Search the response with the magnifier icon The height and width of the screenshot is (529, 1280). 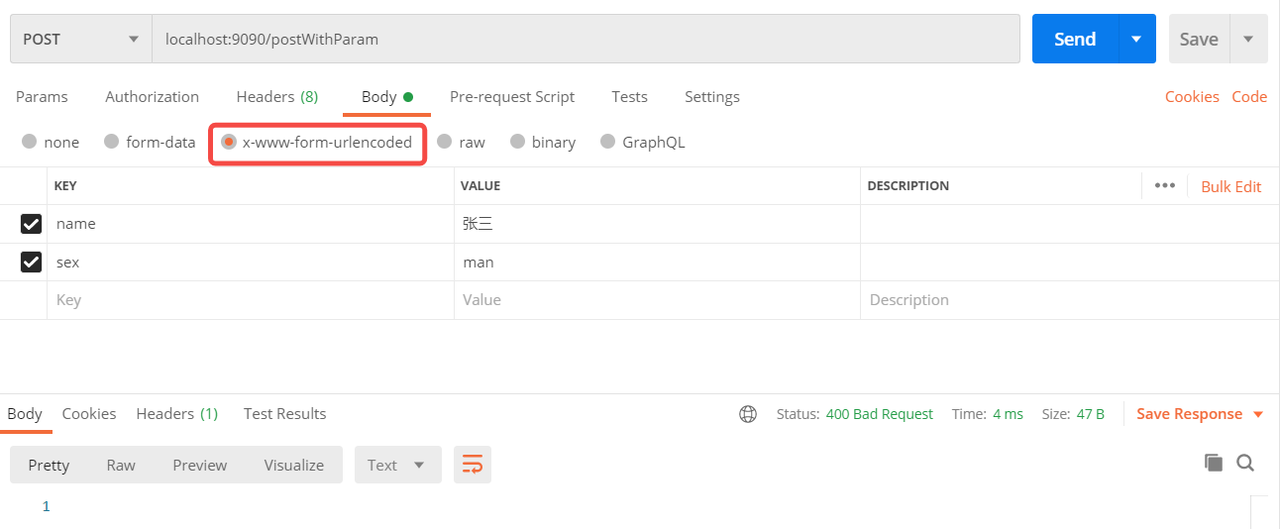click(x=1245, y=462)
